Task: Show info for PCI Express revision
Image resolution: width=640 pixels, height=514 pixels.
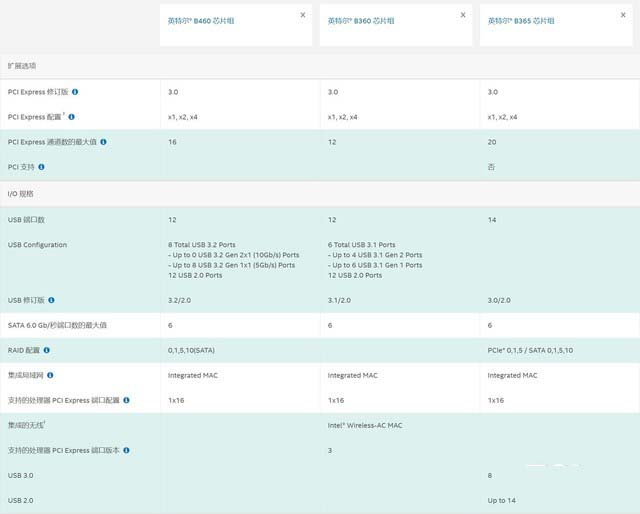Action: [75, 92]
